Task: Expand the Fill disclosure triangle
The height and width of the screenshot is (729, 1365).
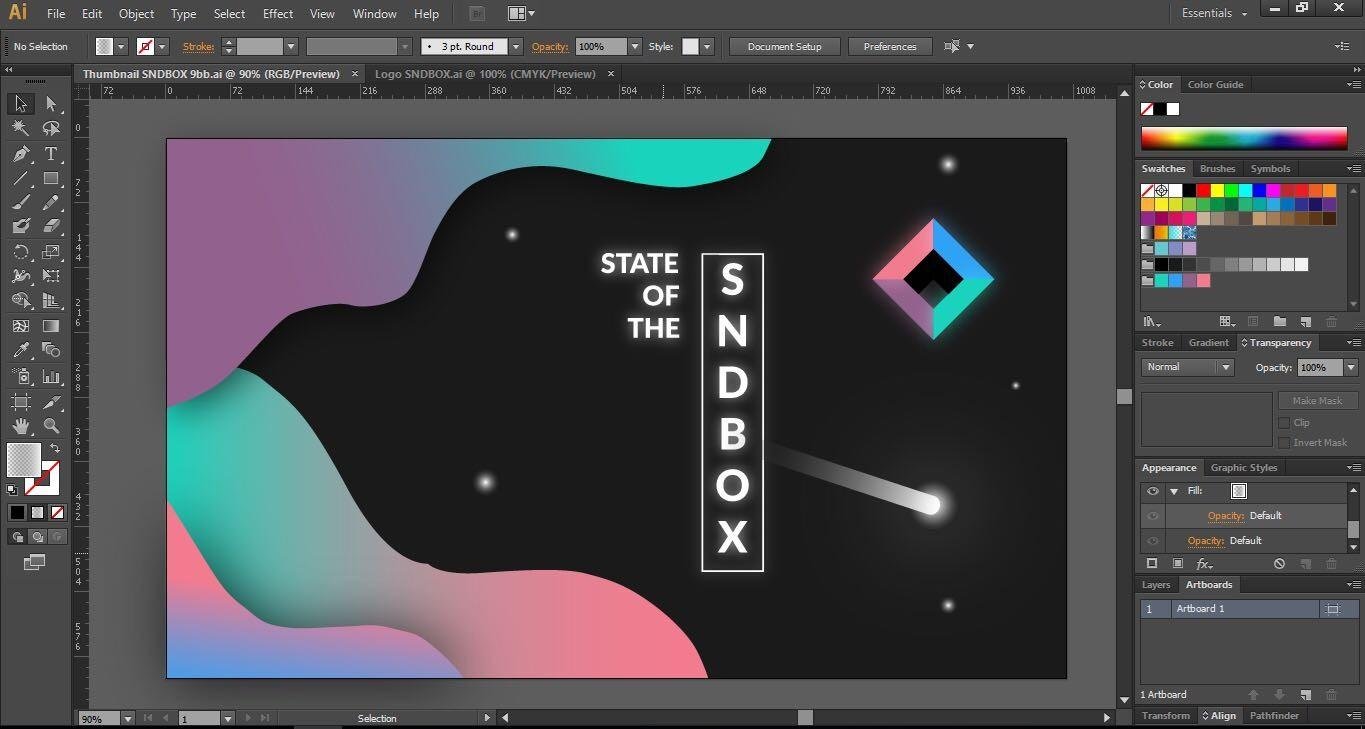Action: tap(1174, 491)
